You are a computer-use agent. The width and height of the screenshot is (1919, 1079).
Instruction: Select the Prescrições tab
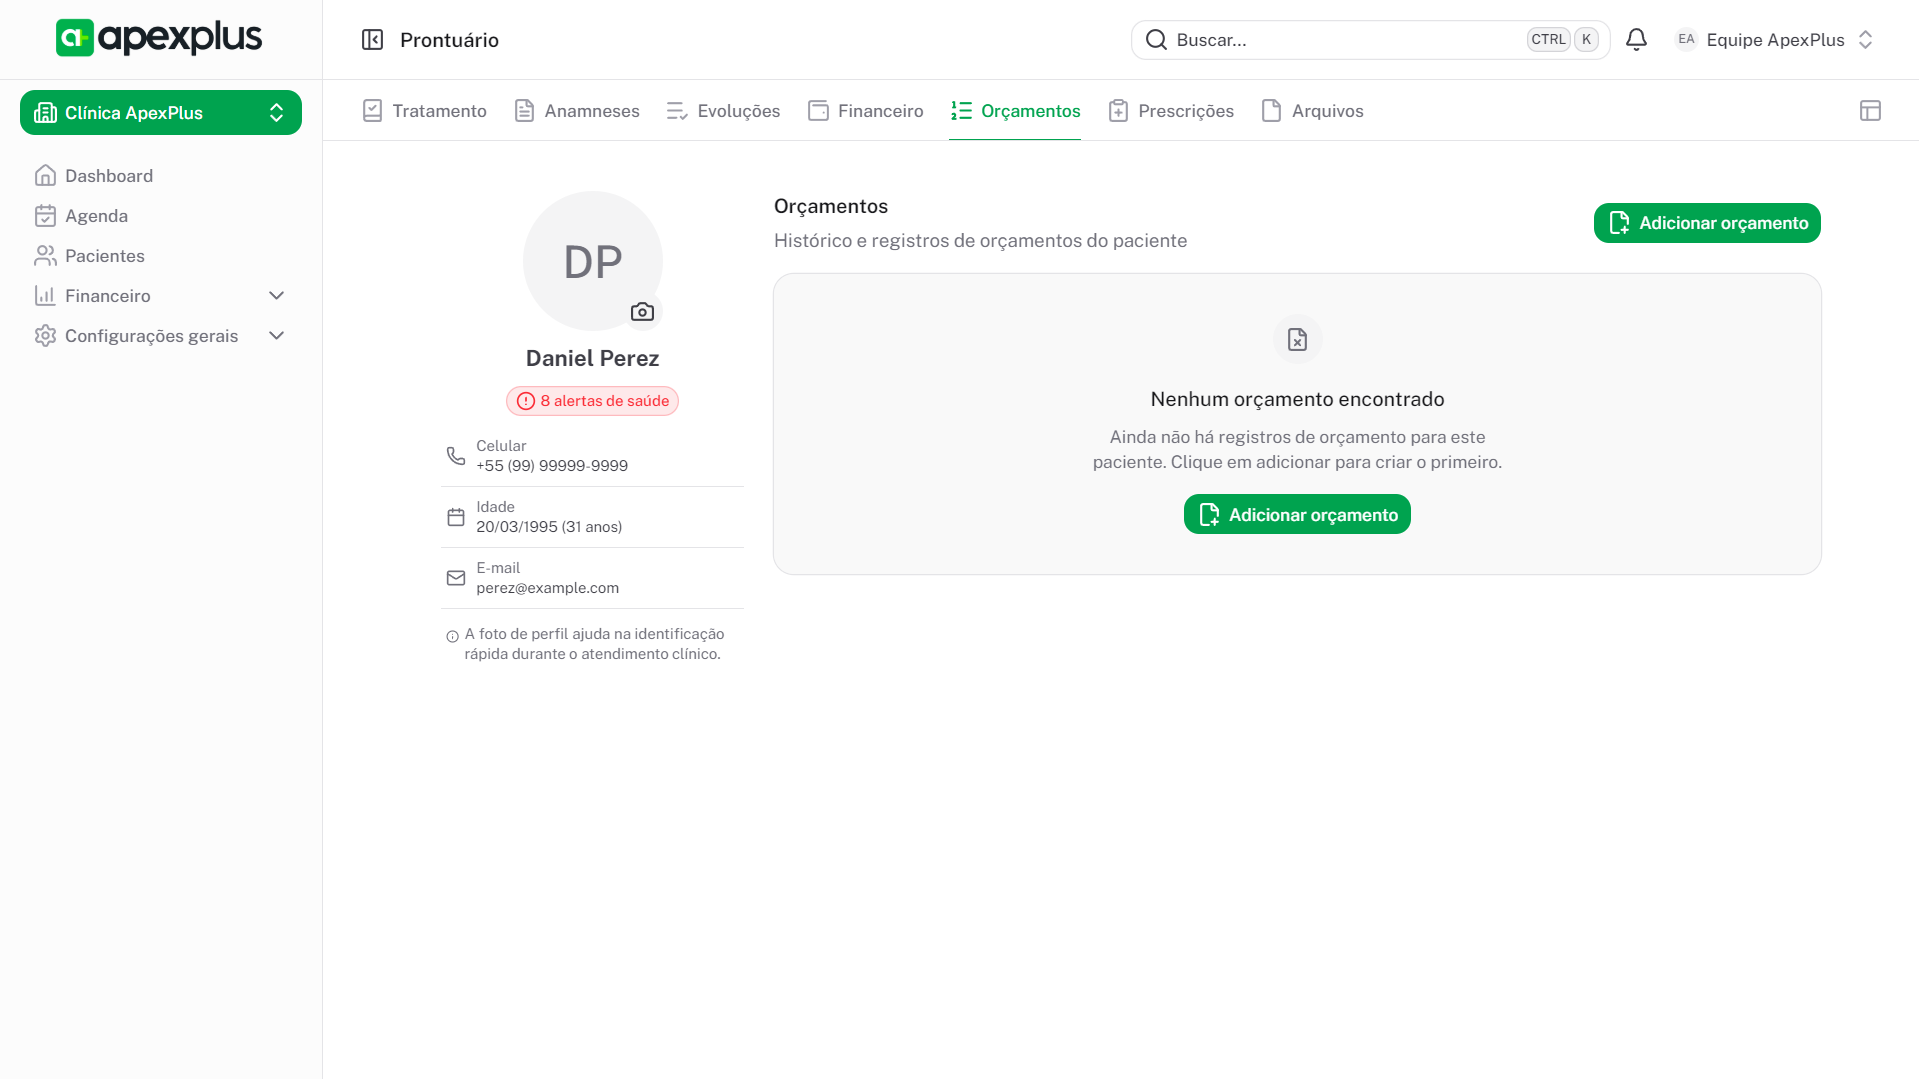(1171, 111)
